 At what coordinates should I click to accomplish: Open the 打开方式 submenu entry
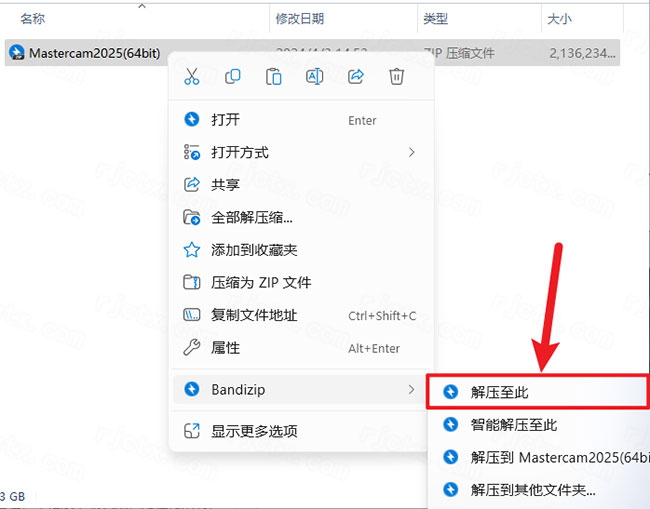301,153
